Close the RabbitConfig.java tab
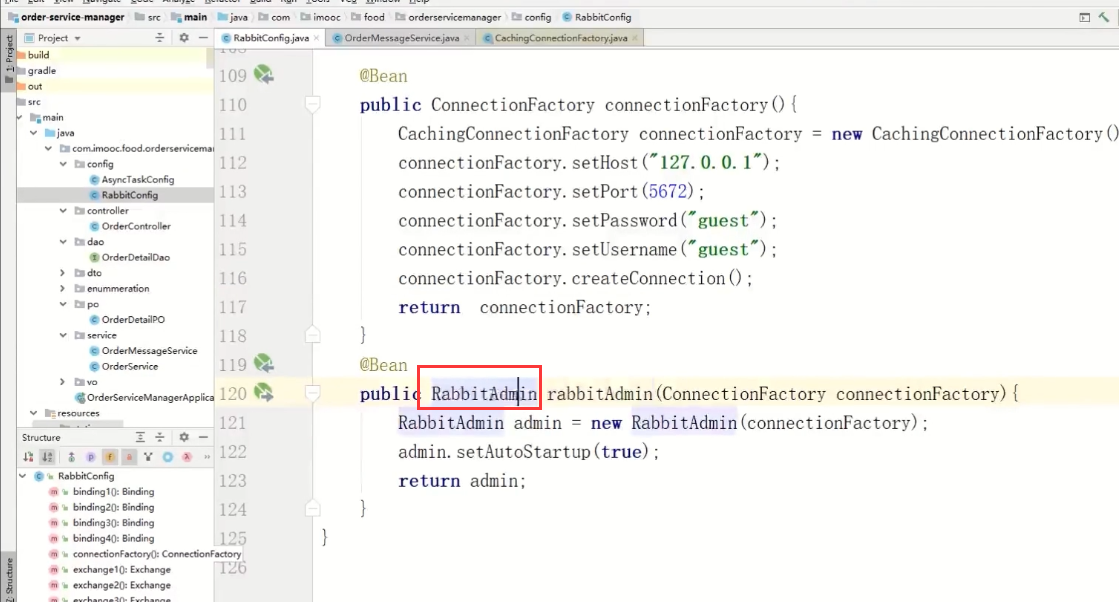 click(x=316, y=39)
